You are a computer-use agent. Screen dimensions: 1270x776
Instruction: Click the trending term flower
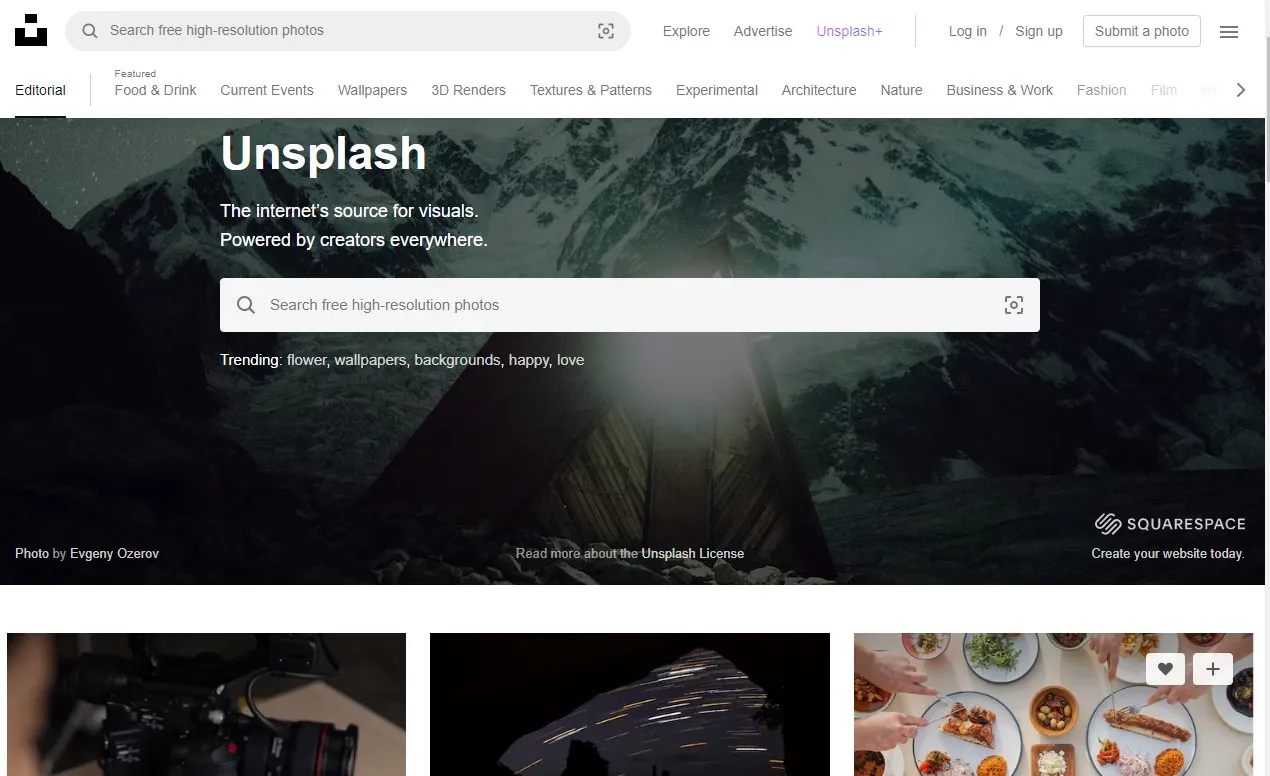click(307, 360)
